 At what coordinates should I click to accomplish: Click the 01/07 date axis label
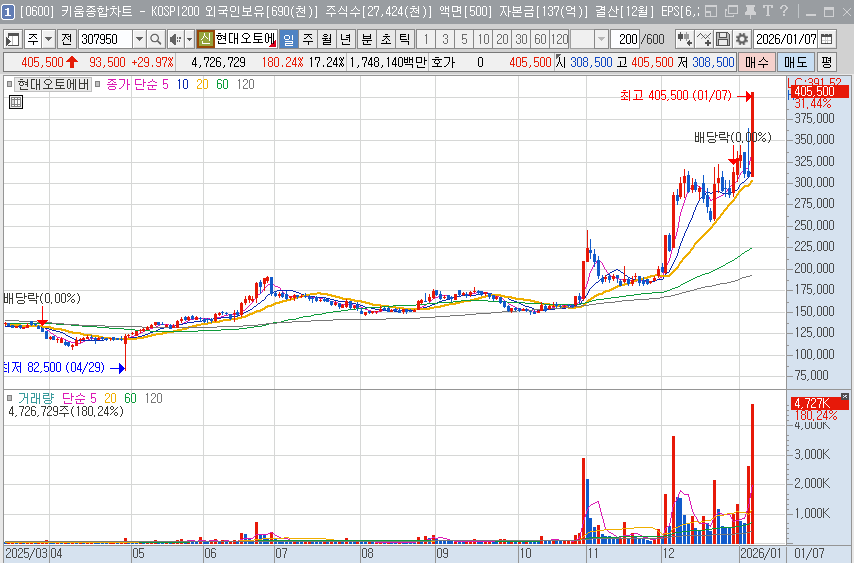point(809,554)
